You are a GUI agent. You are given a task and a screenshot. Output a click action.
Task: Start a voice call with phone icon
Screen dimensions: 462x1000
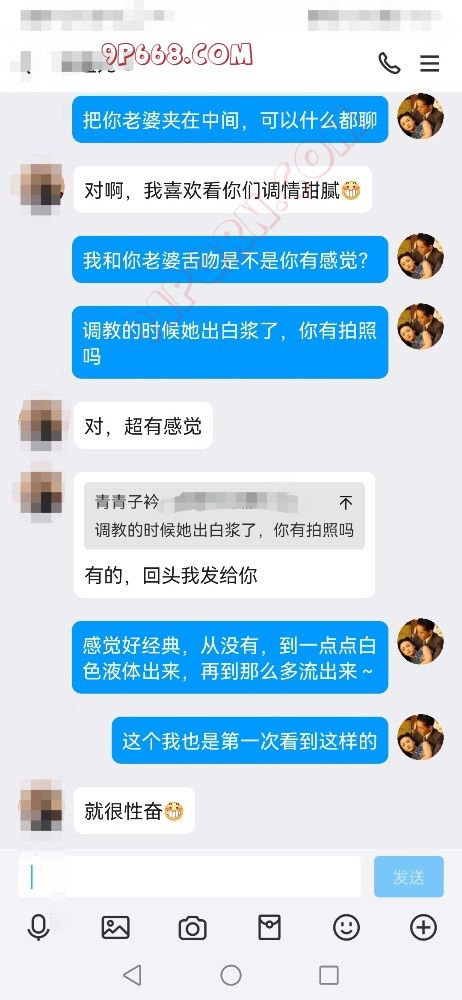coord(389,63)
